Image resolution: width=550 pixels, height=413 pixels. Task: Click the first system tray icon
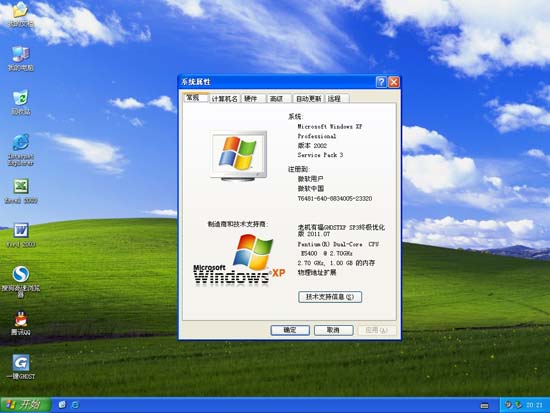[508, 405]
